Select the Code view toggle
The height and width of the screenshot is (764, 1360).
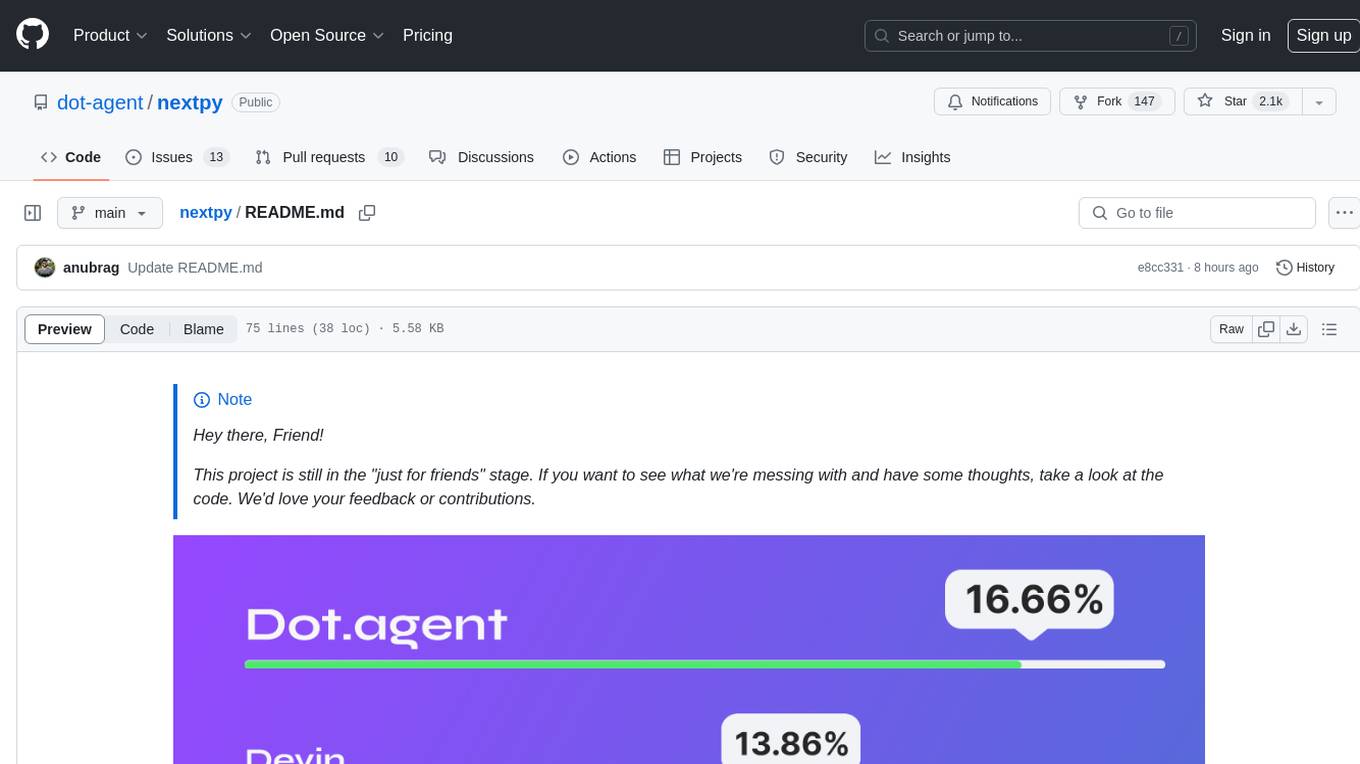pyautogui.click(x=137, y=329)
